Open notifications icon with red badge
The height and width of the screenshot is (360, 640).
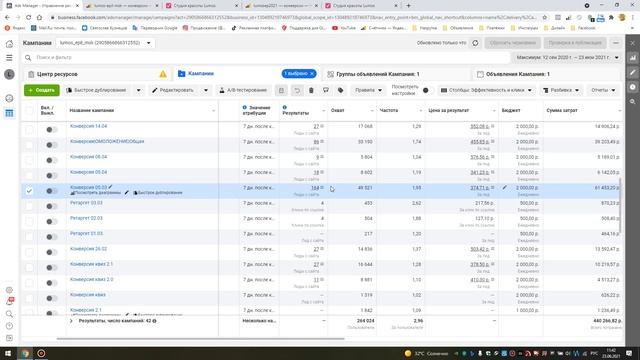click(9, 301)
